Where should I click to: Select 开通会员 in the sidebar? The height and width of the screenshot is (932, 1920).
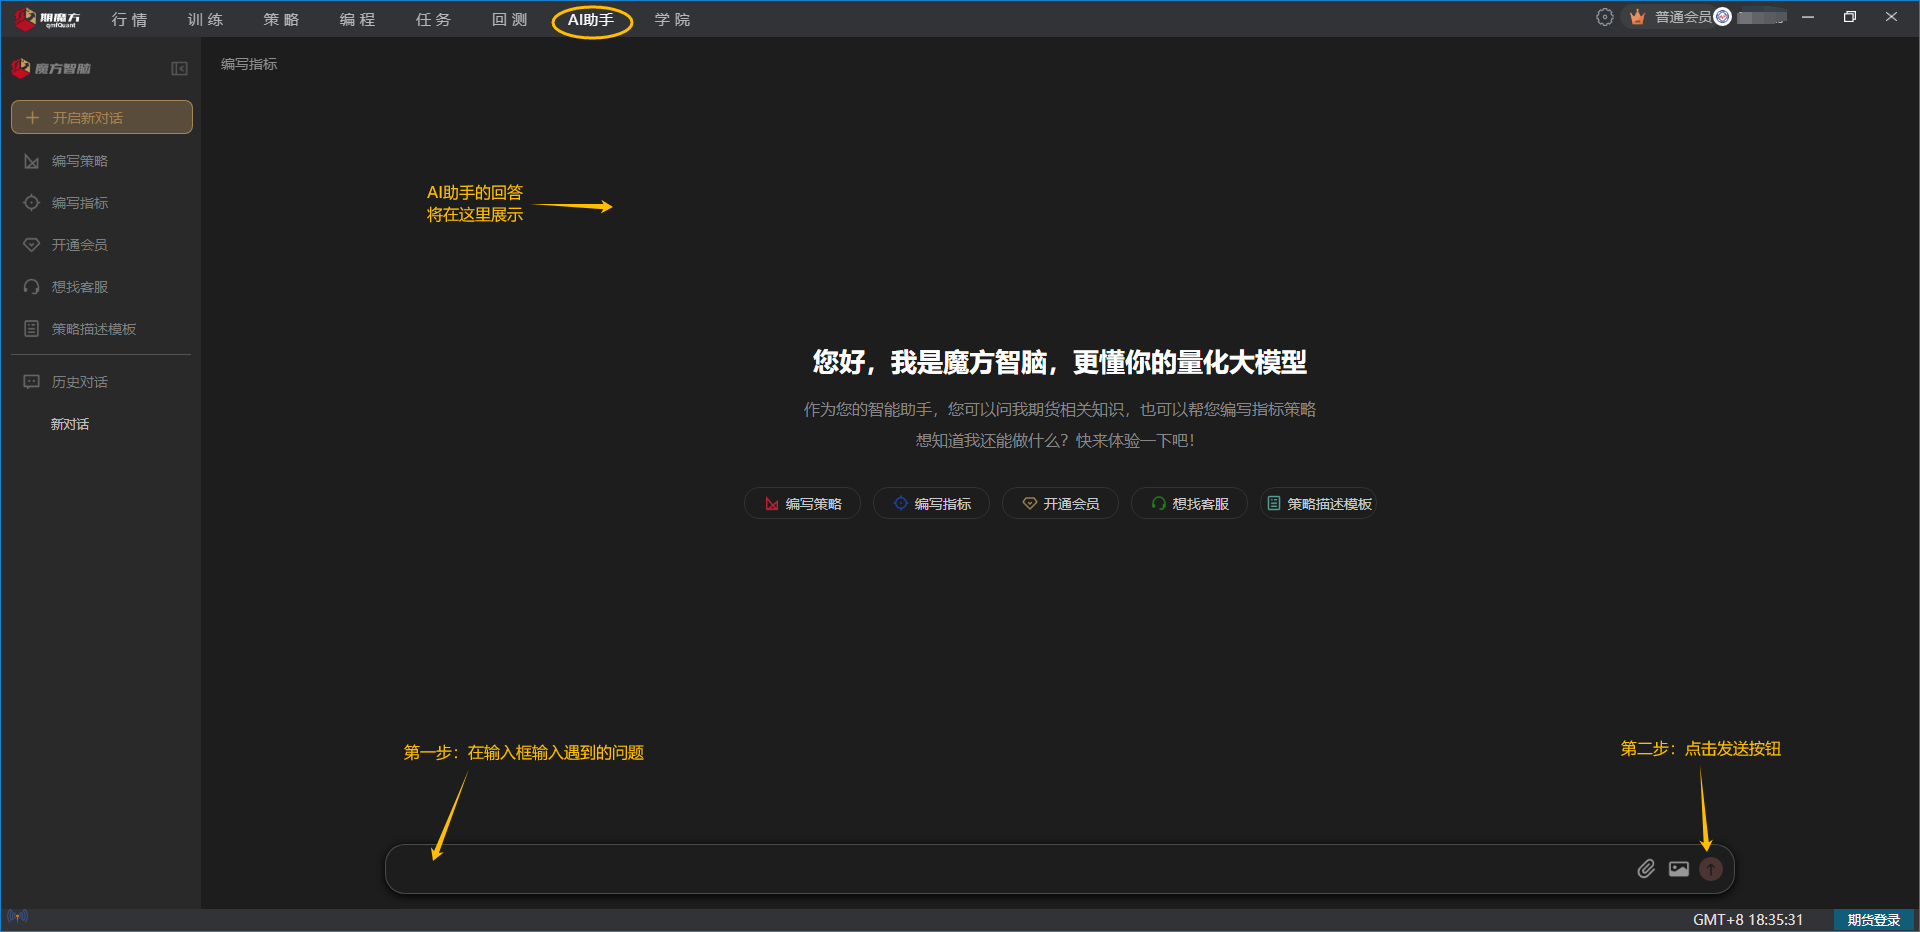(x=80, y=245)
